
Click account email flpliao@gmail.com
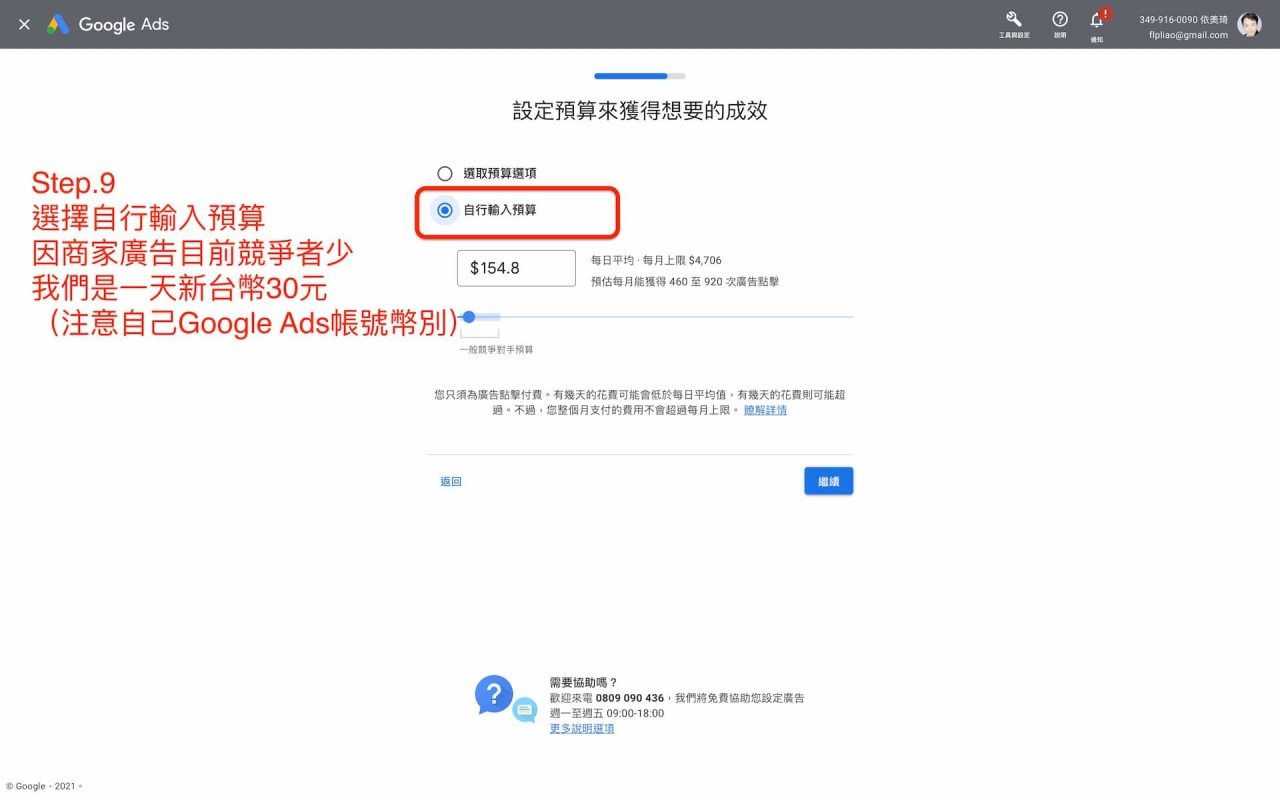click(x=1189, y=35)
